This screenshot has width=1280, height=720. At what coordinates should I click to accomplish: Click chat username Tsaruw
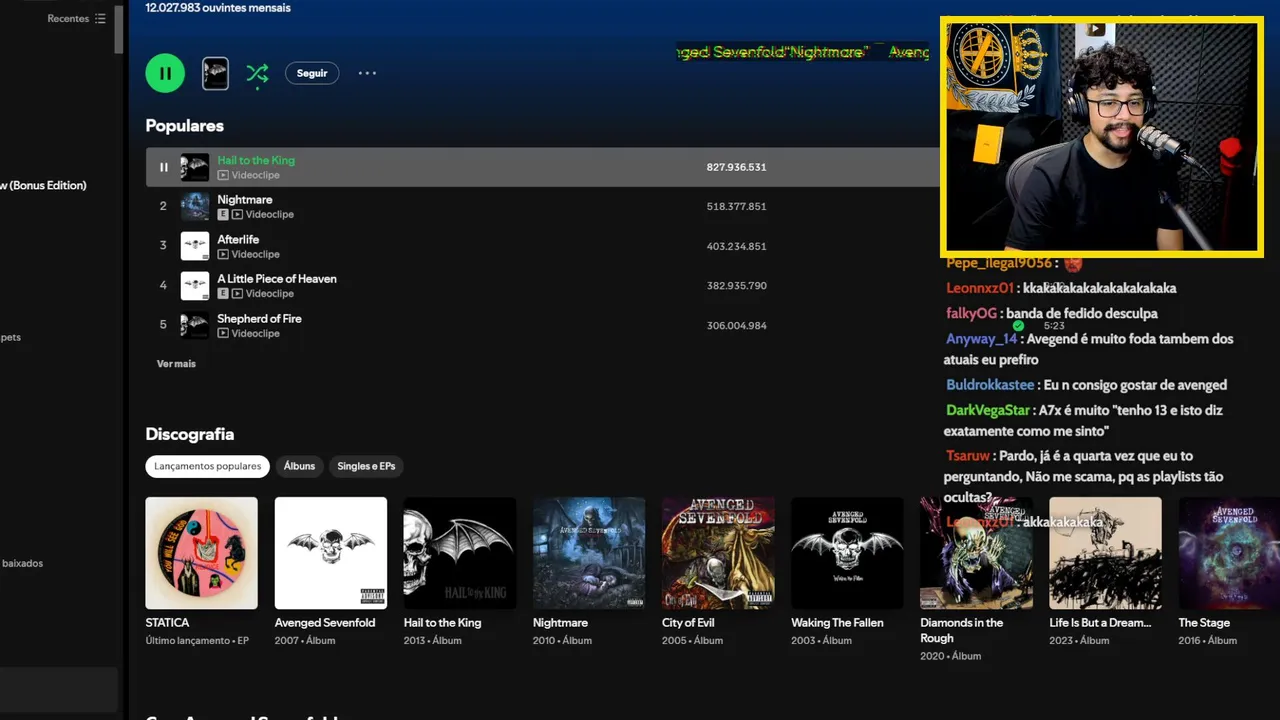tap(969, 456)
